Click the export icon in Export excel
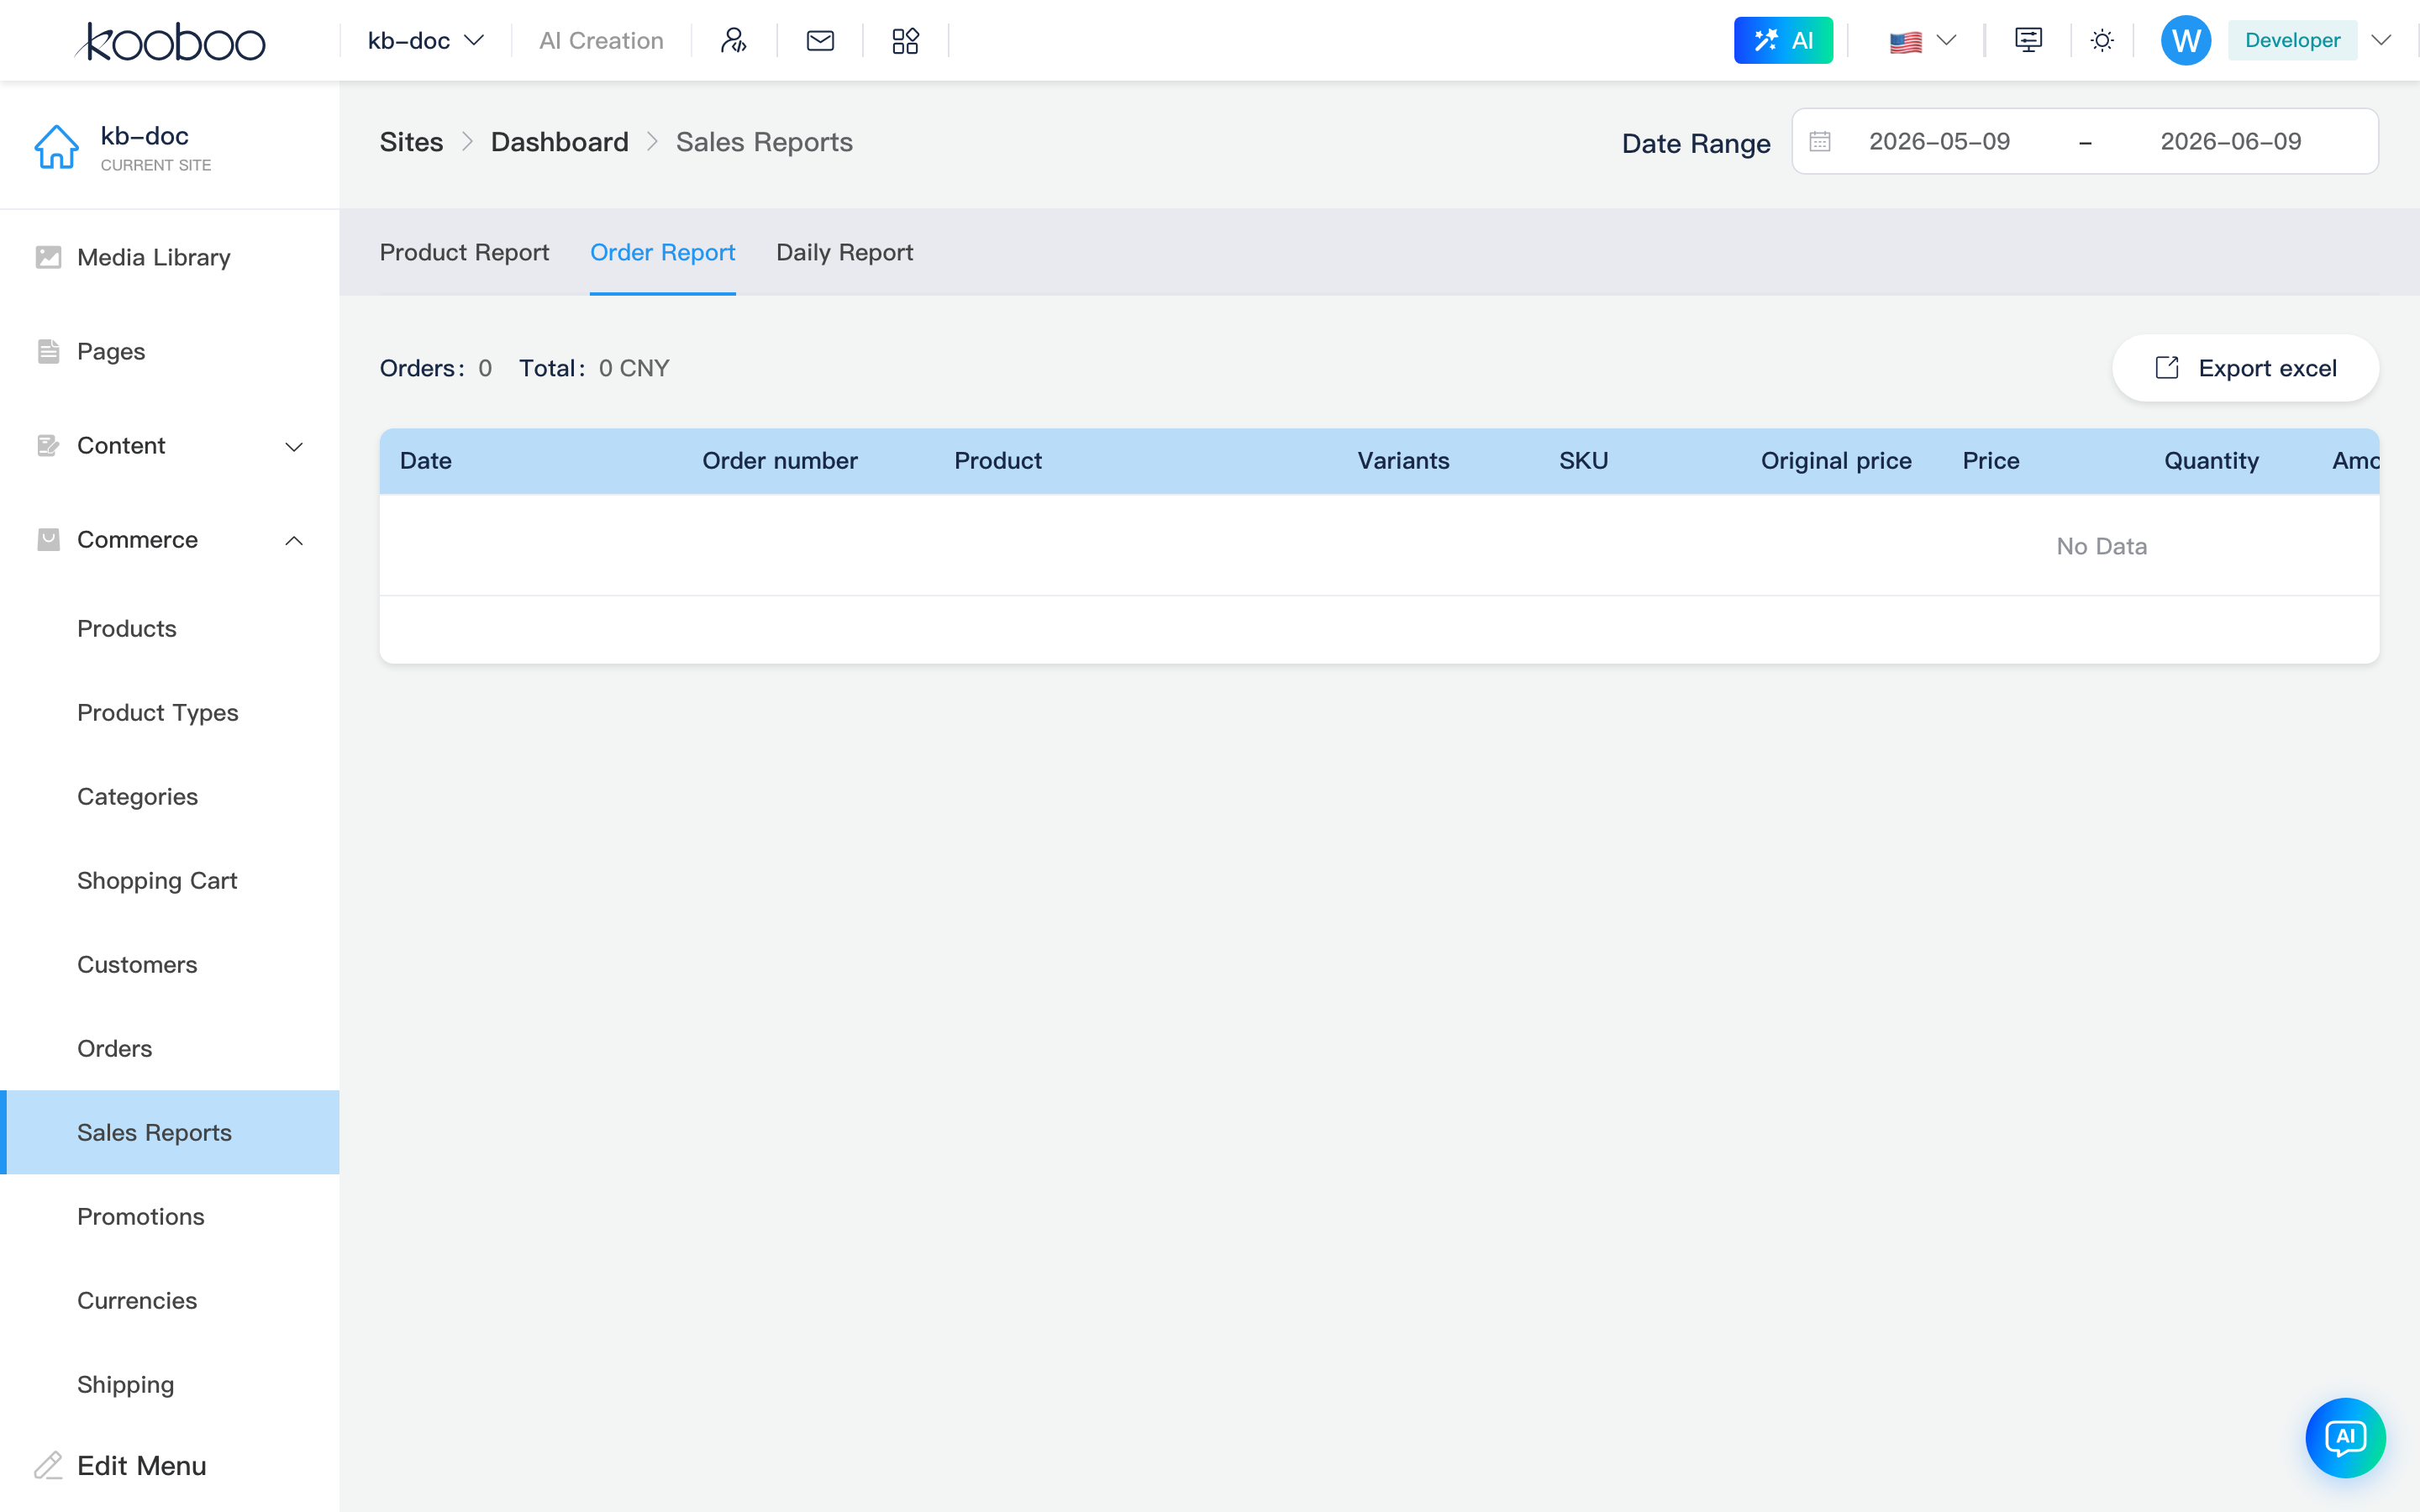 [x=2166, y=368]
